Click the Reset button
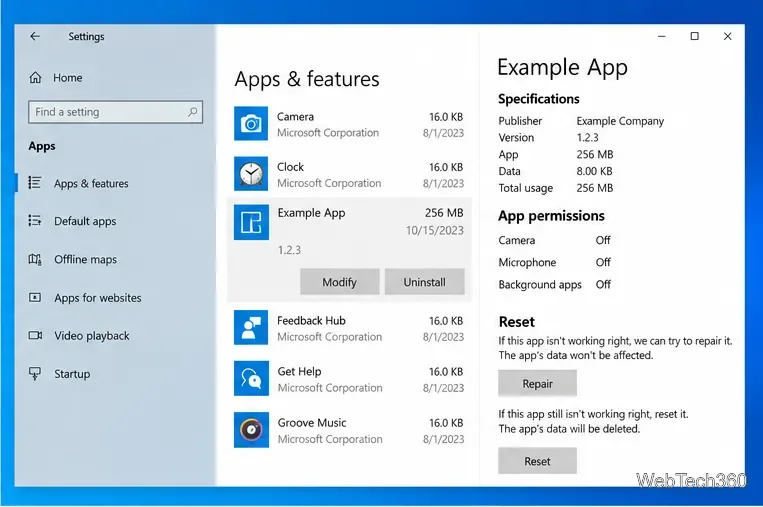 [537, 461]
